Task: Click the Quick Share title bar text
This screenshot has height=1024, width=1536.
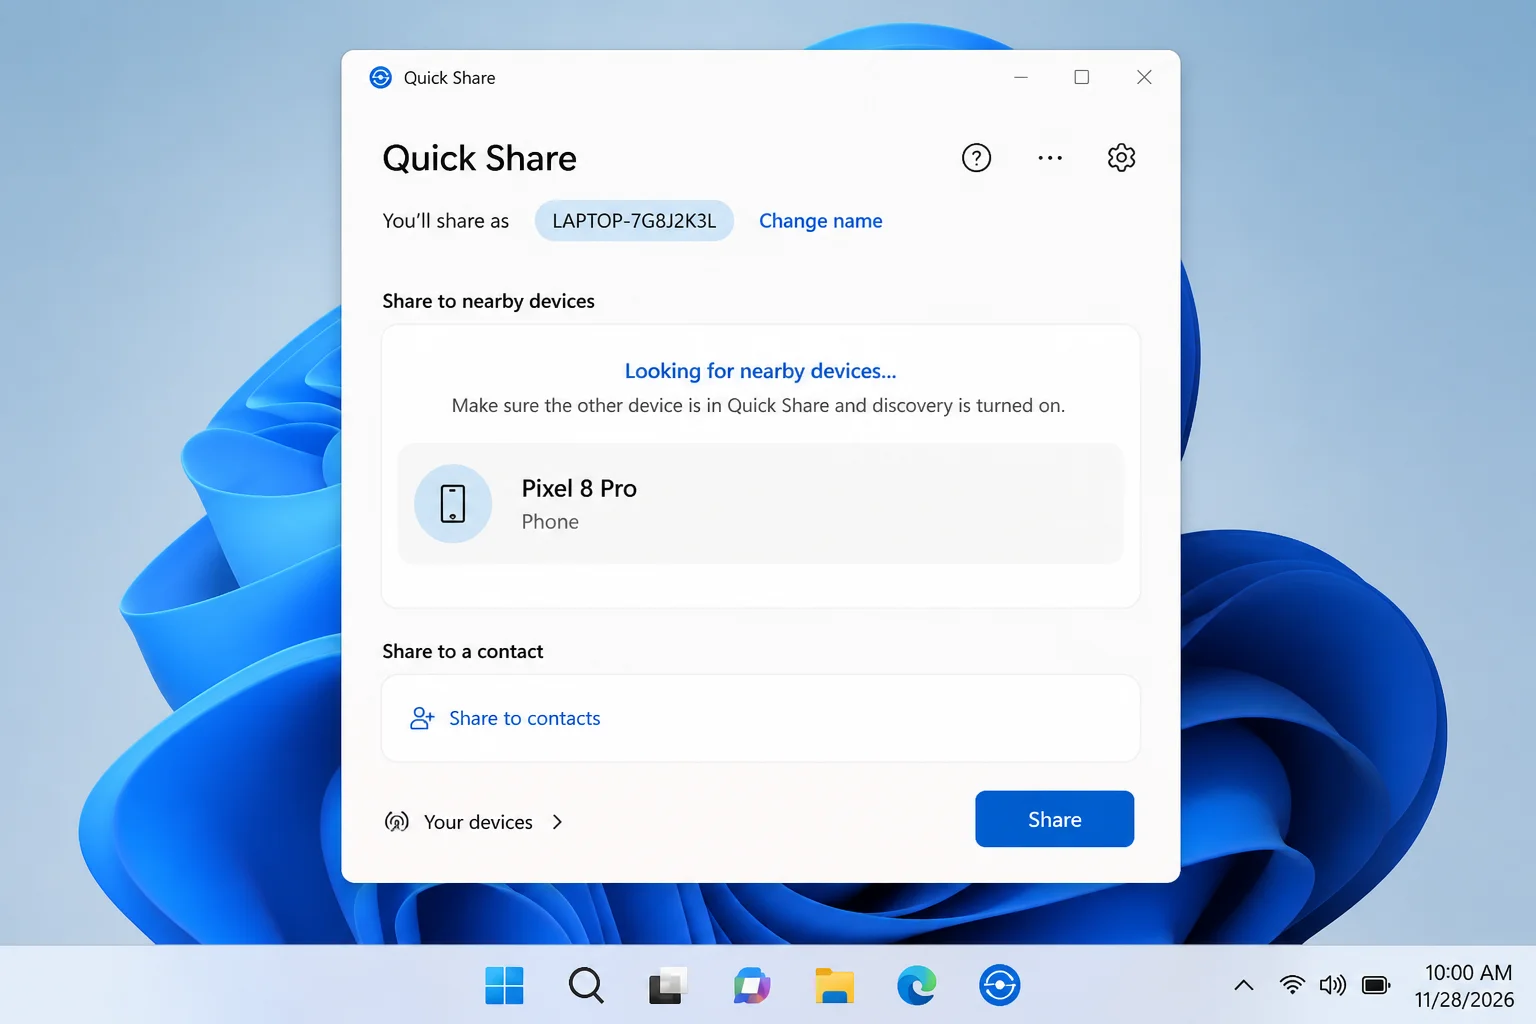Action: pyautogui.click(x=450, y=78)
